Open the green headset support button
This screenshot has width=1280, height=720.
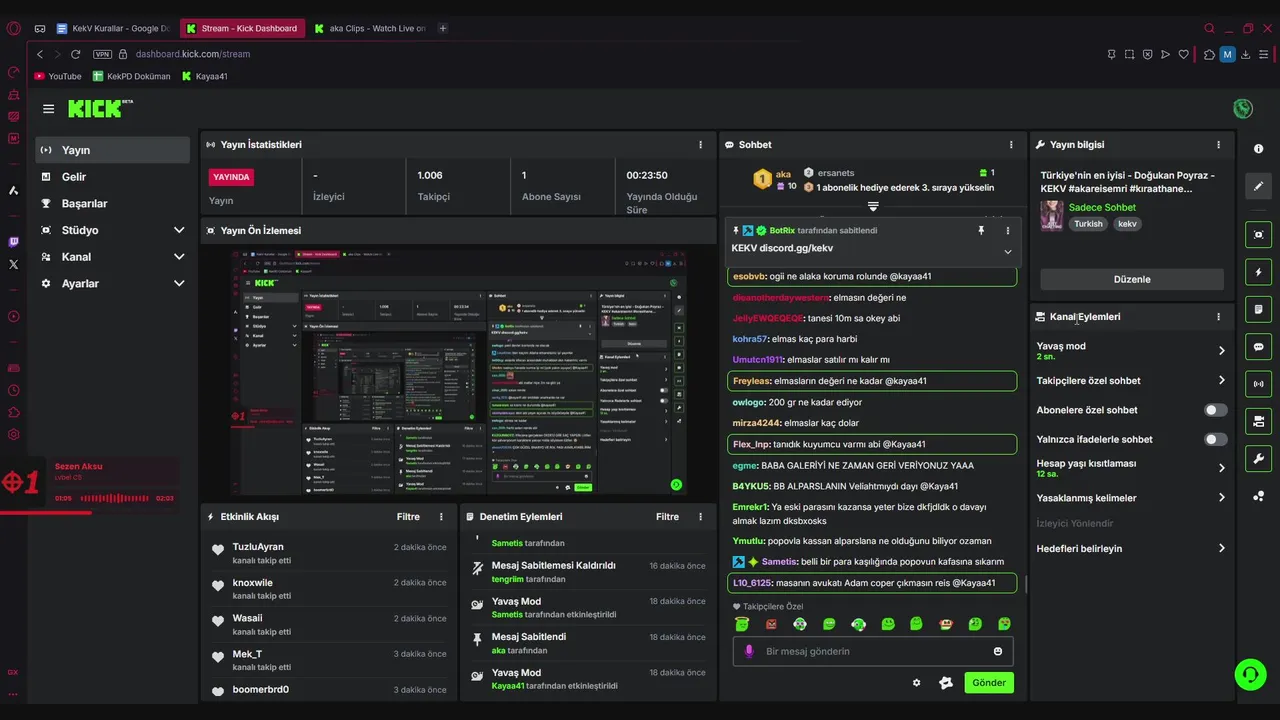1250,674
